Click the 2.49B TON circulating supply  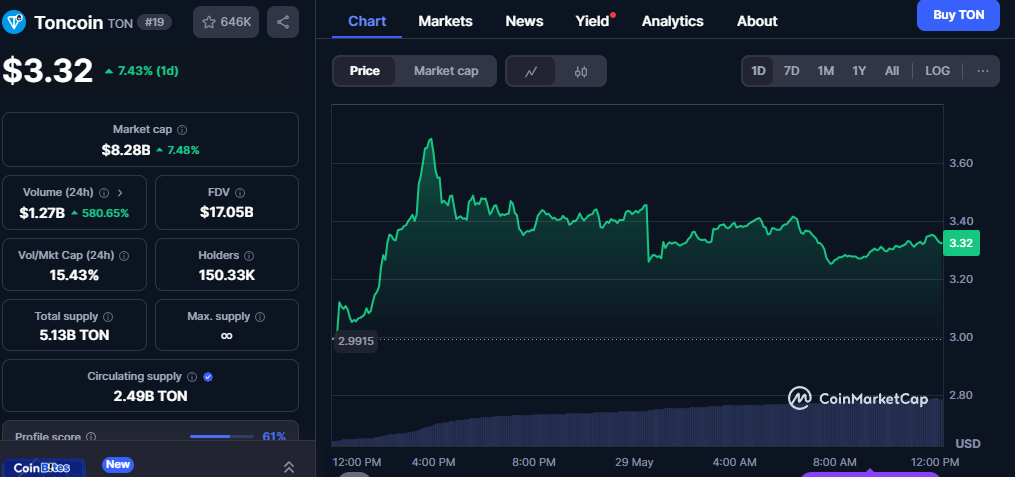pyautogui.click(x=150, y=396)
